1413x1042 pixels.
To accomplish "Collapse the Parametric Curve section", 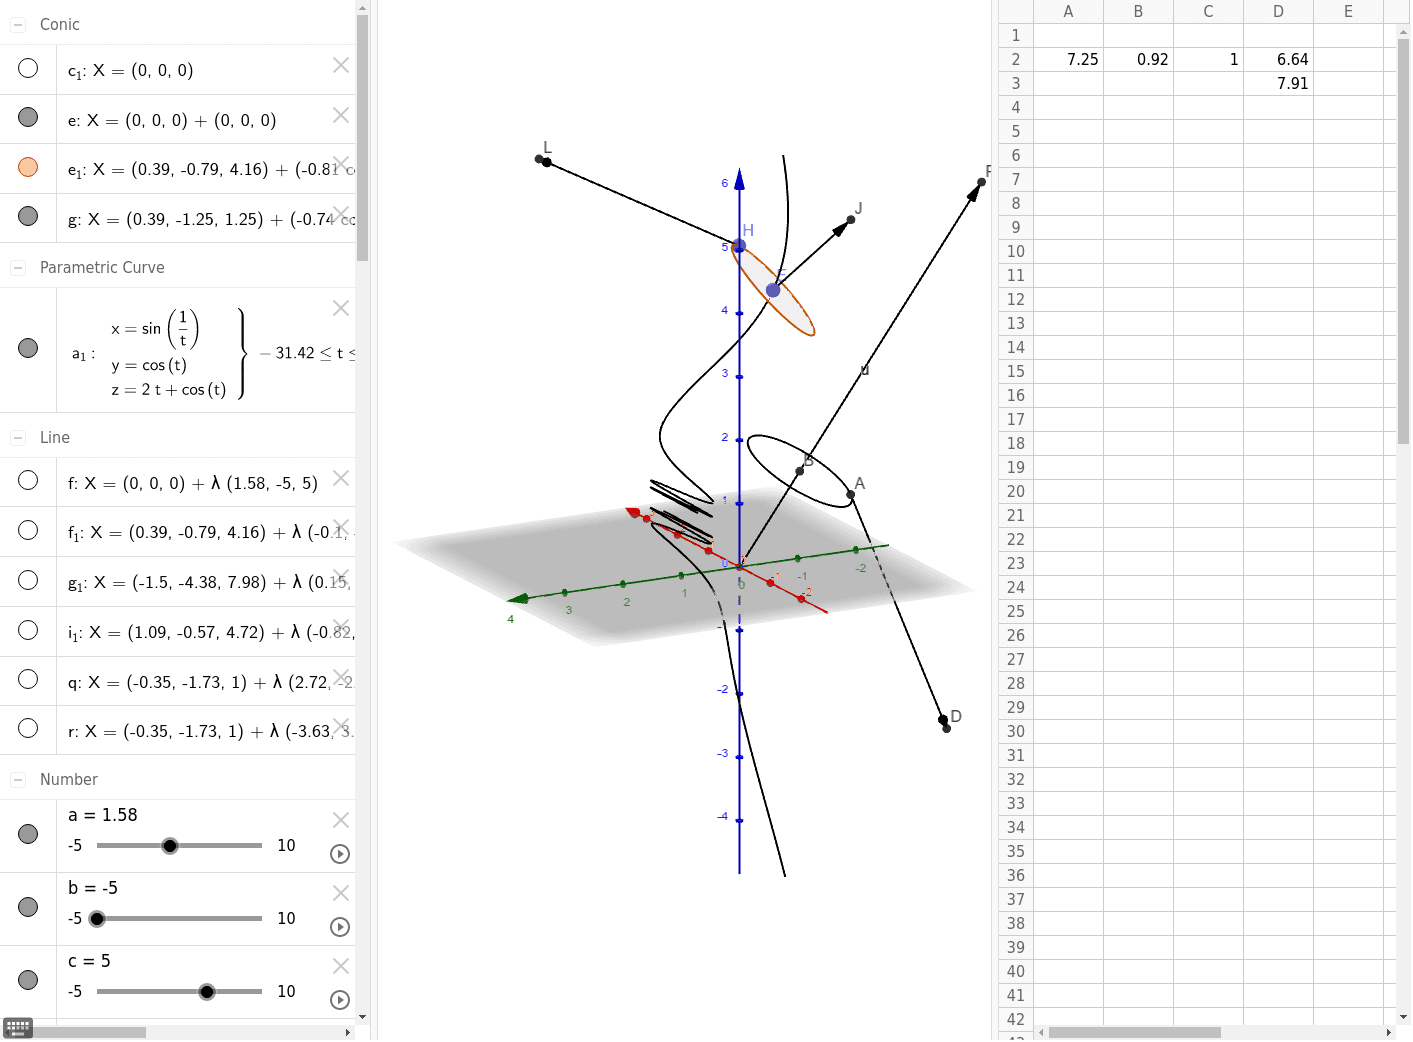I will click(x=16, y=267).
